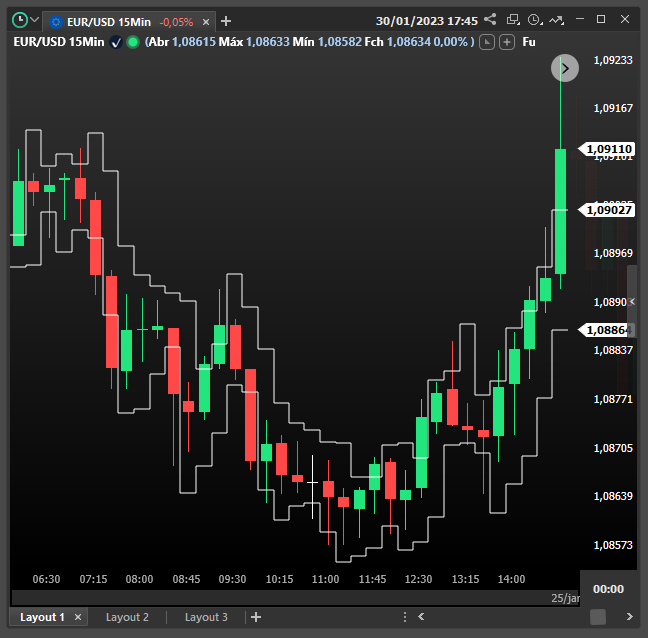Toggle the small L button in info bar
This screenshot has height=638, width=648.
tap(487, 42)
